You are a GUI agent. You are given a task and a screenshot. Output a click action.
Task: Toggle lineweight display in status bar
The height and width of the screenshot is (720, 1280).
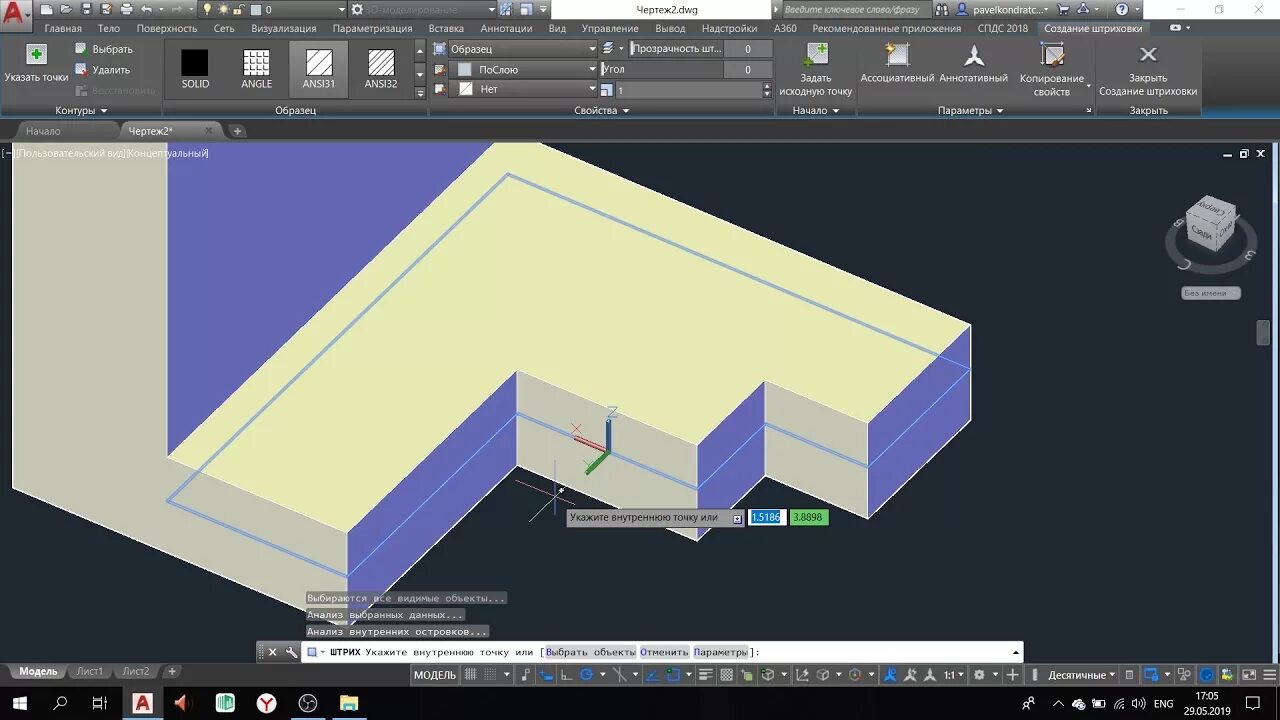[x=706, y=675]
